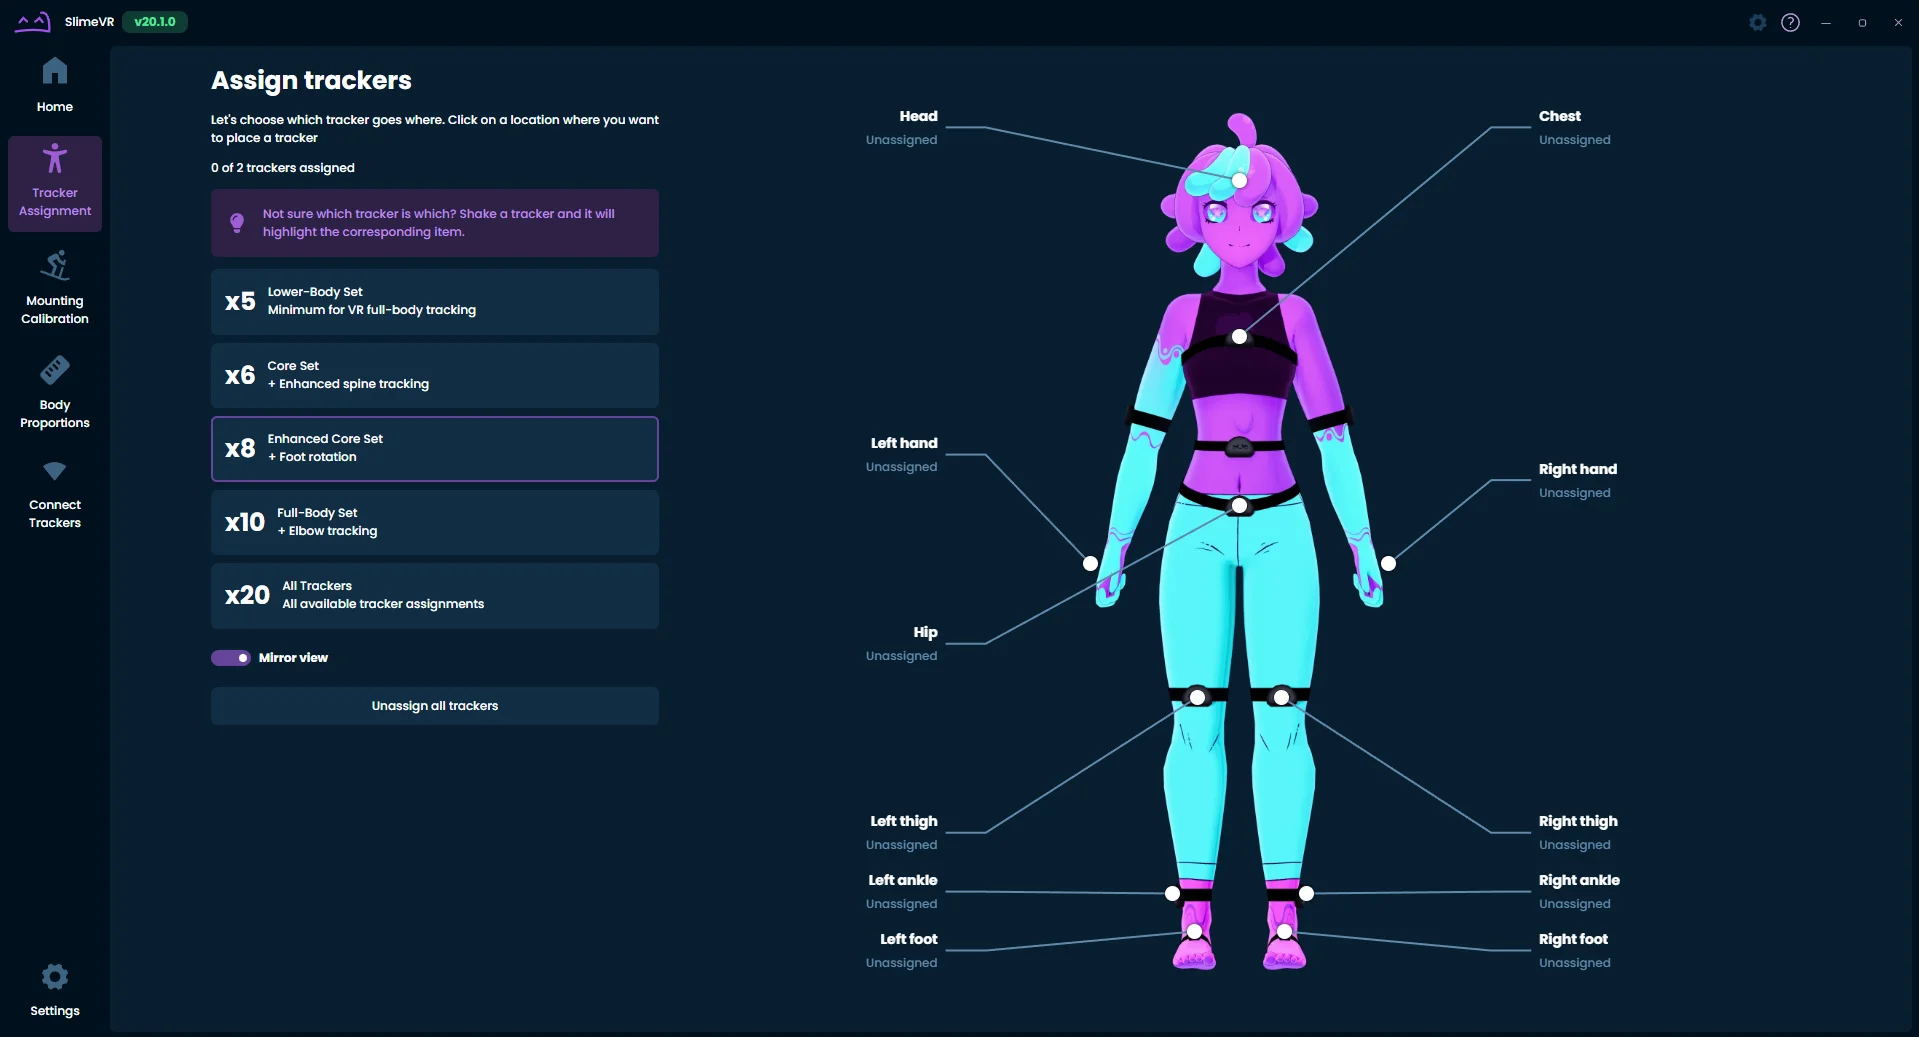Open the Home page icon

pos(55,71)
